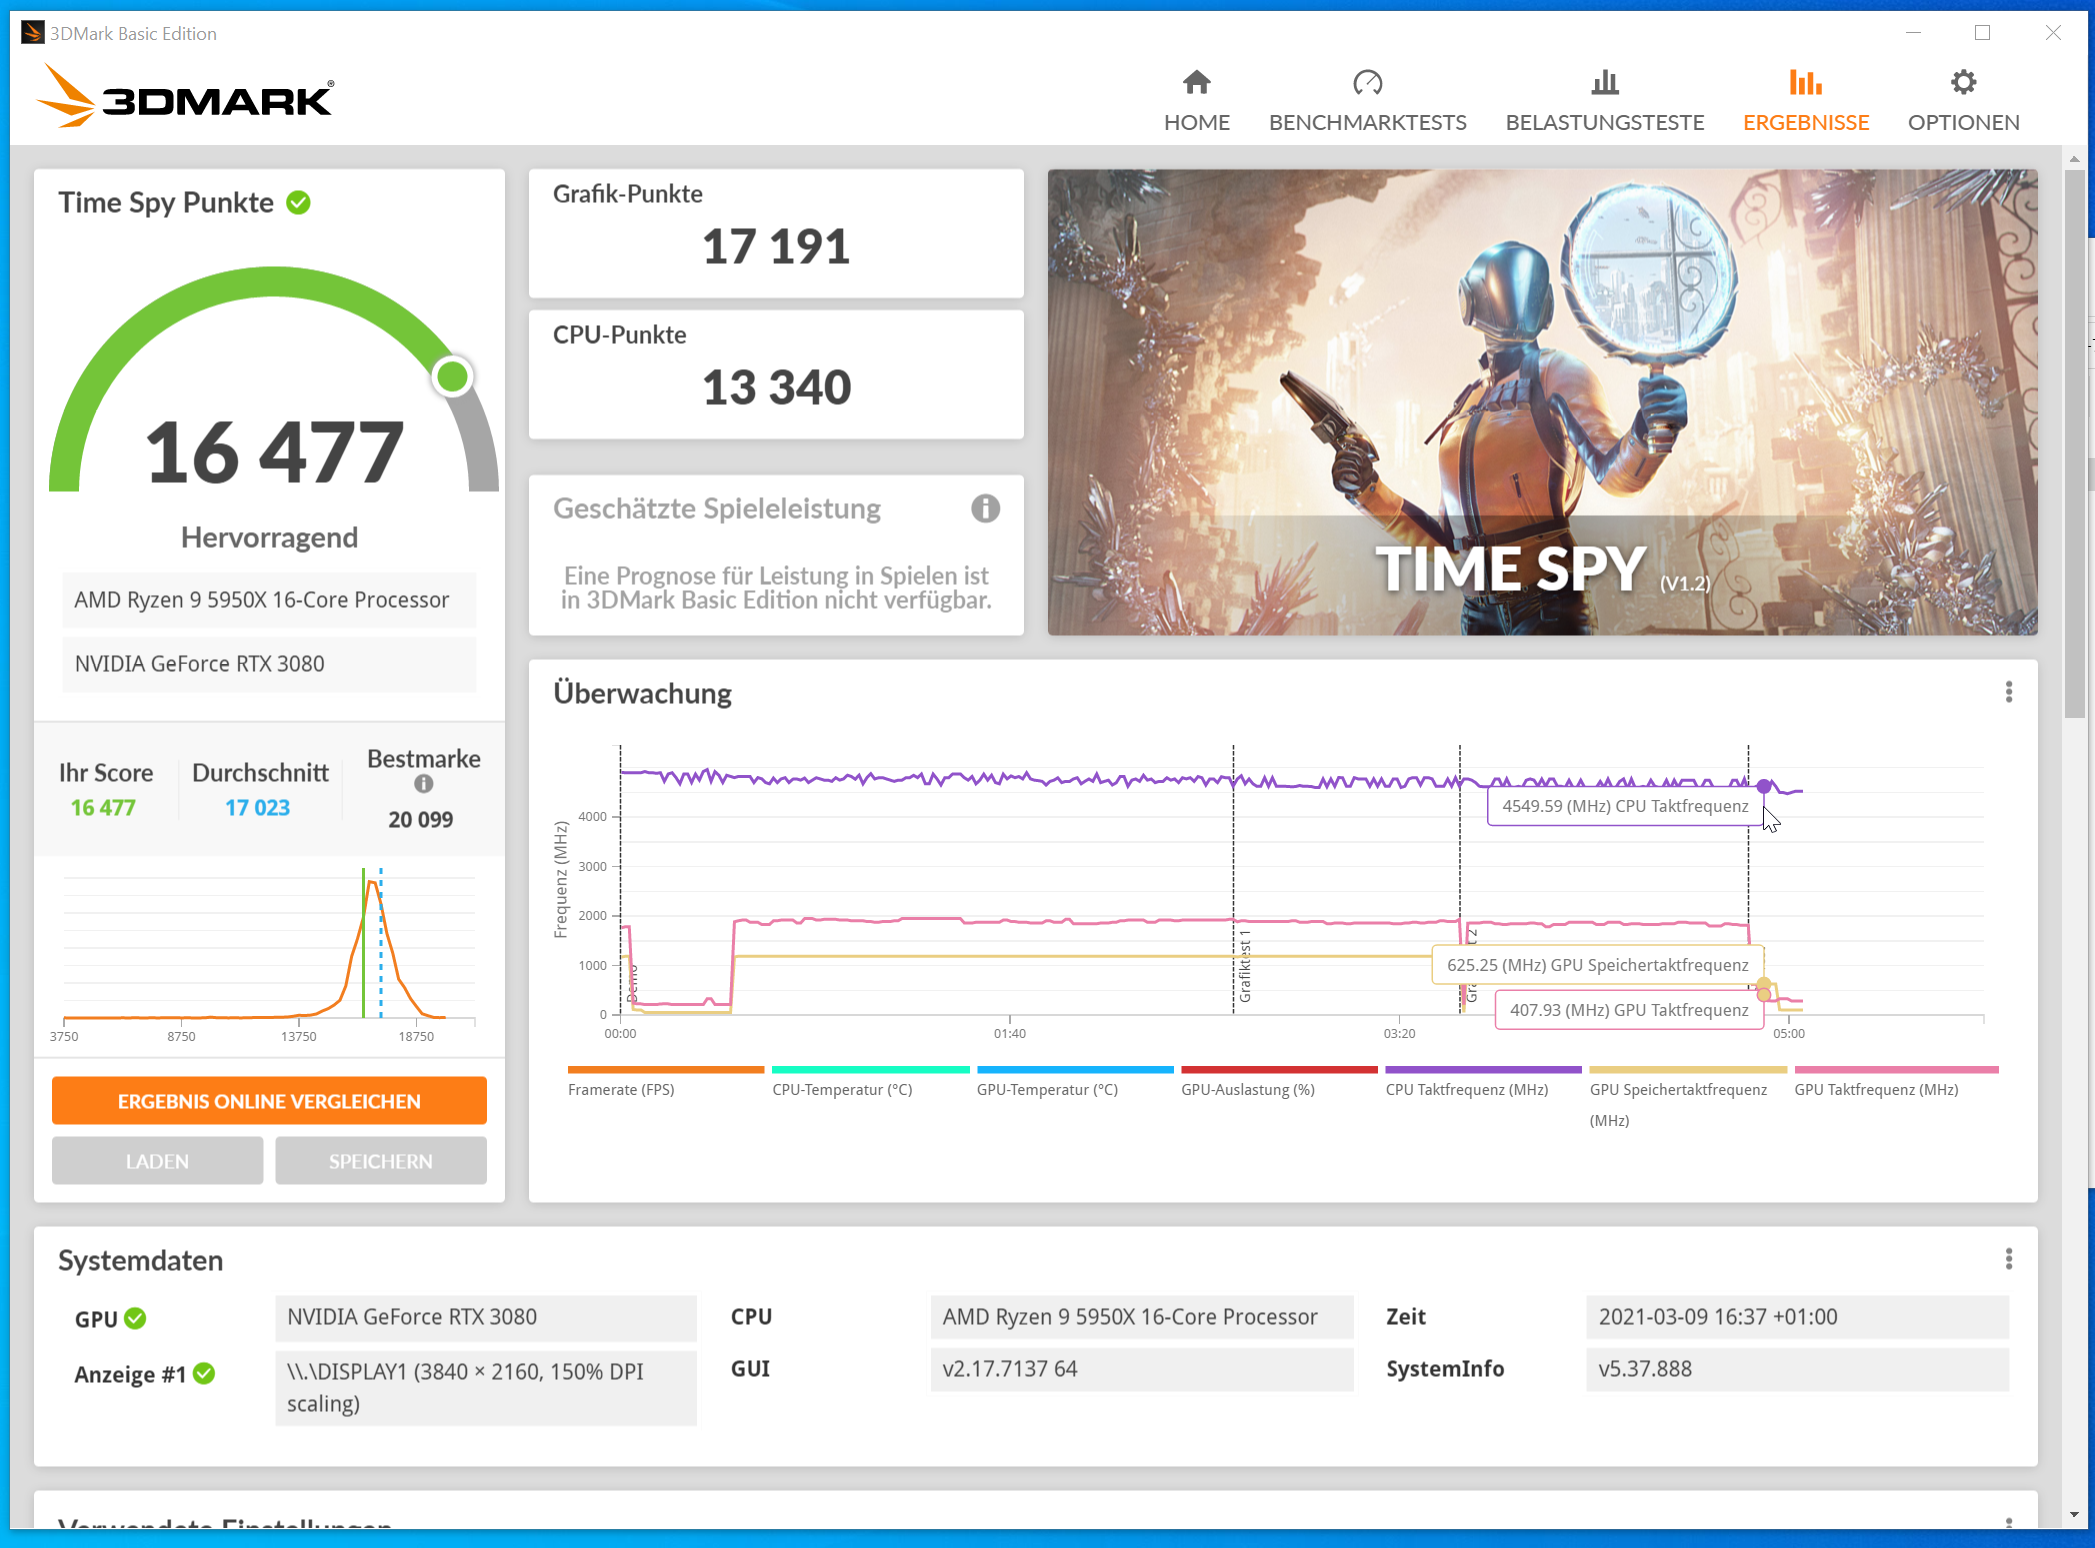Viewport: 2095px width, 1548px height.
Task: Open Benchmarktests via gauge icon
Action: (1367, 82)
